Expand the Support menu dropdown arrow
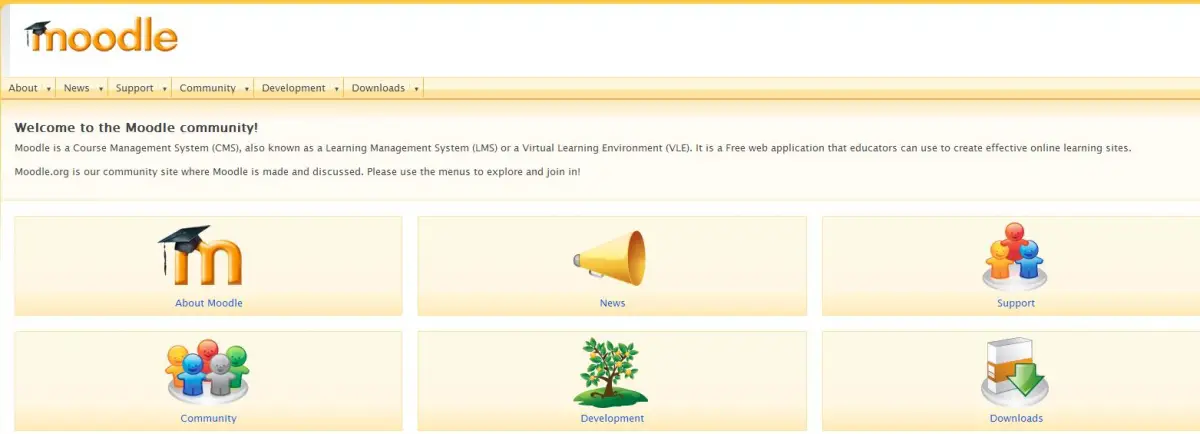This screenshot has height=434, width=1200. click(x=164, y=89)
